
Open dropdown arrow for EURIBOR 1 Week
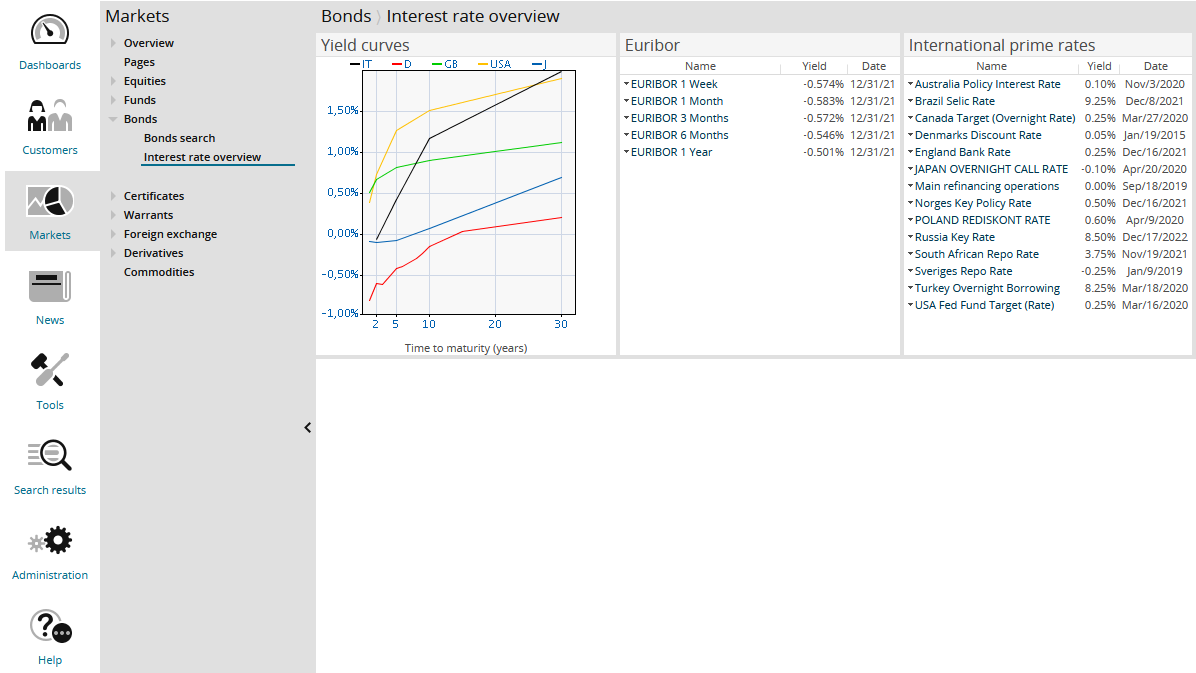click(x=626, y=84)
